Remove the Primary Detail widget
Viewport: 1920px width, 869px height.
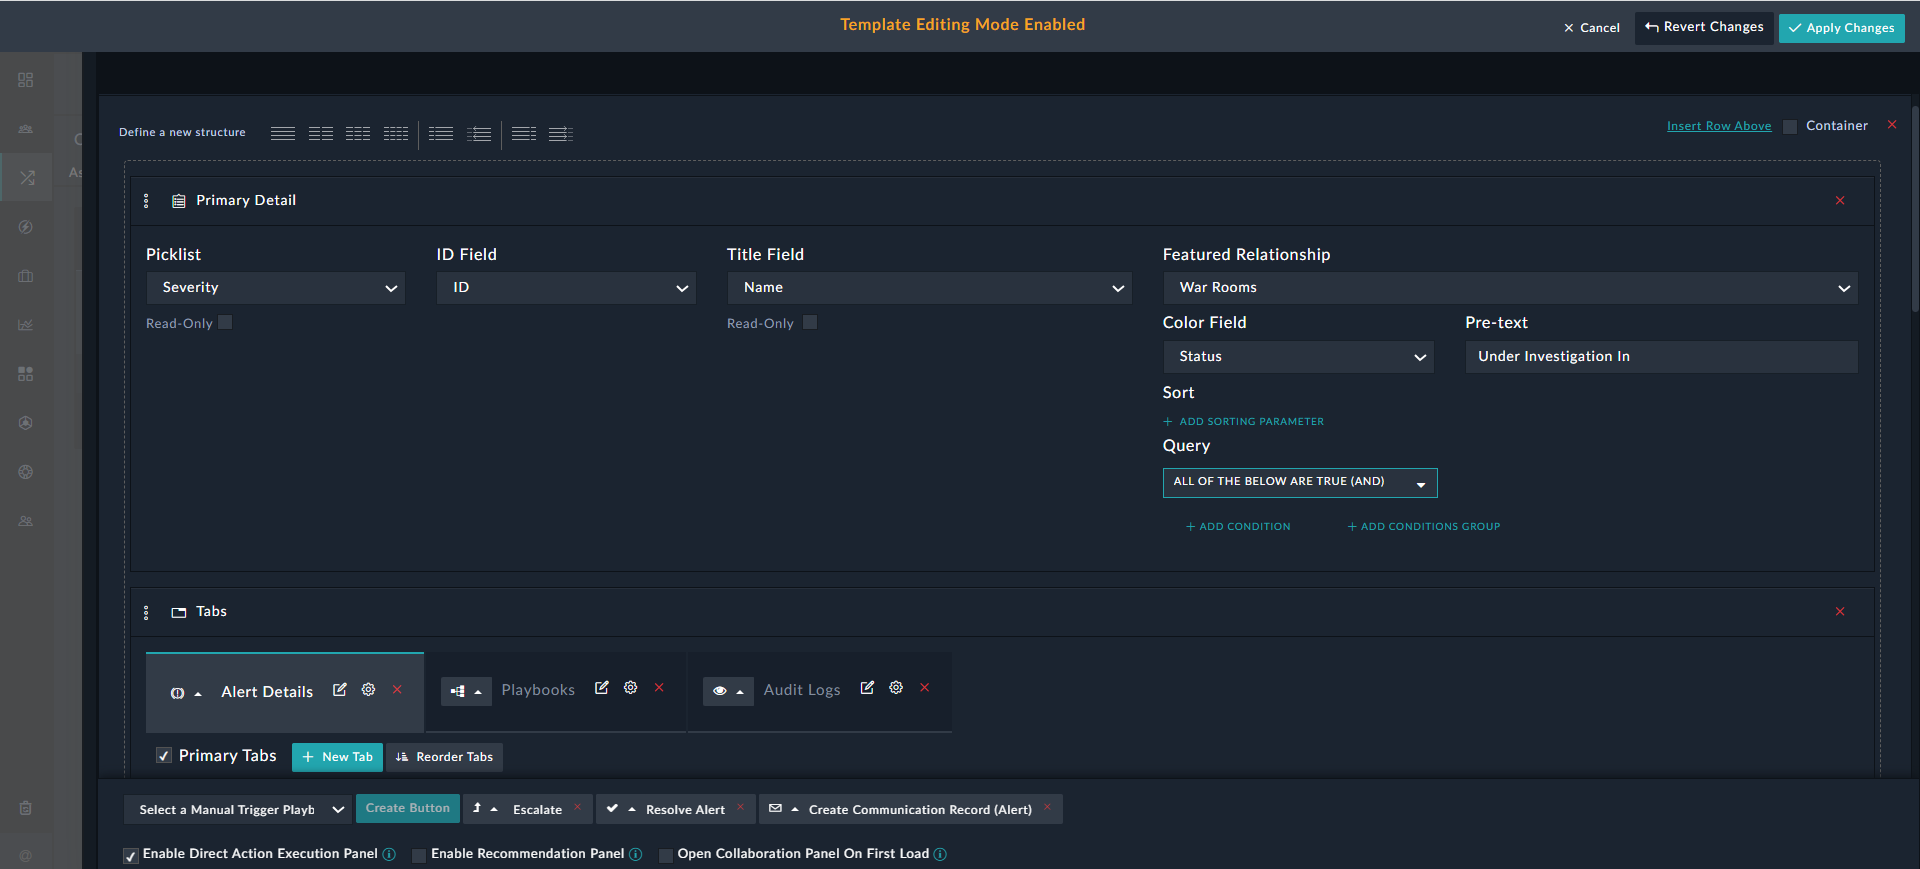pyautogui.click(x=1839, y=201)
